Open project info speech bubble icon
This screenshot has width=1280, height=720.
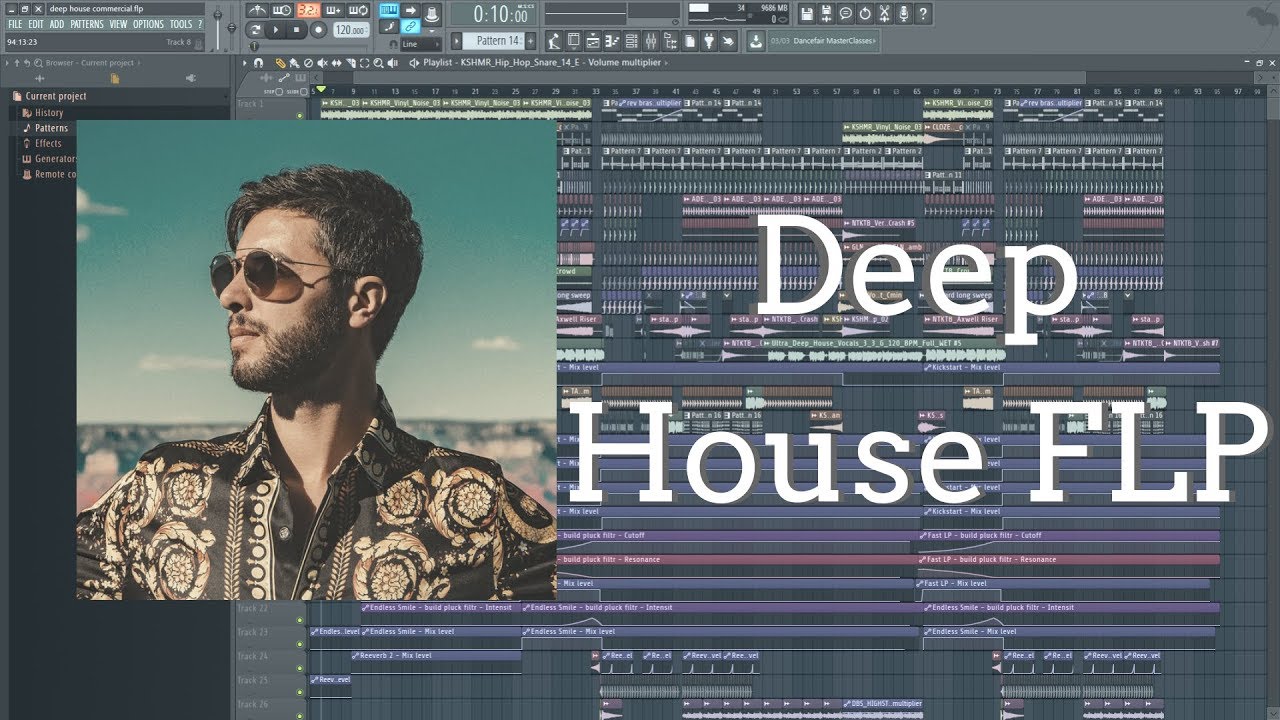[x=845, y=14]
